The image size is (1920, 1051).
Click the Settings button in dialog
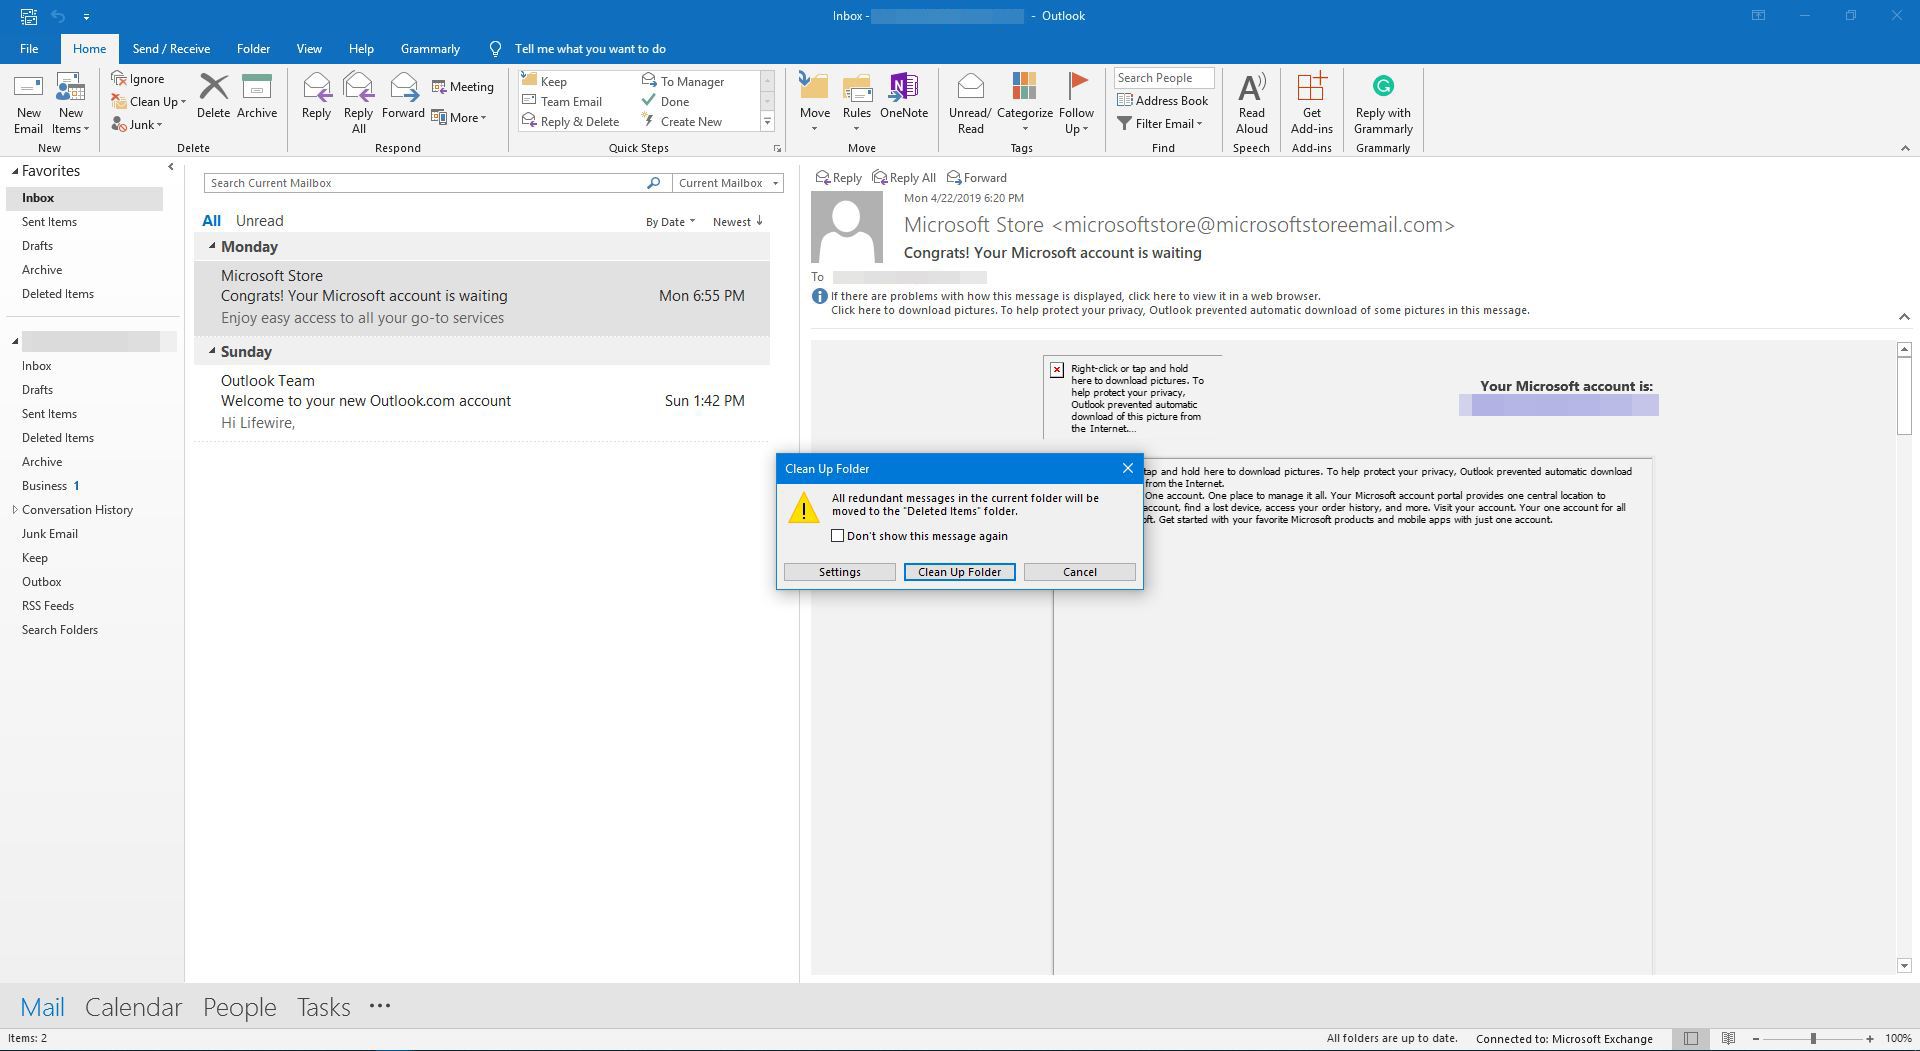click(x=840, y=572)
